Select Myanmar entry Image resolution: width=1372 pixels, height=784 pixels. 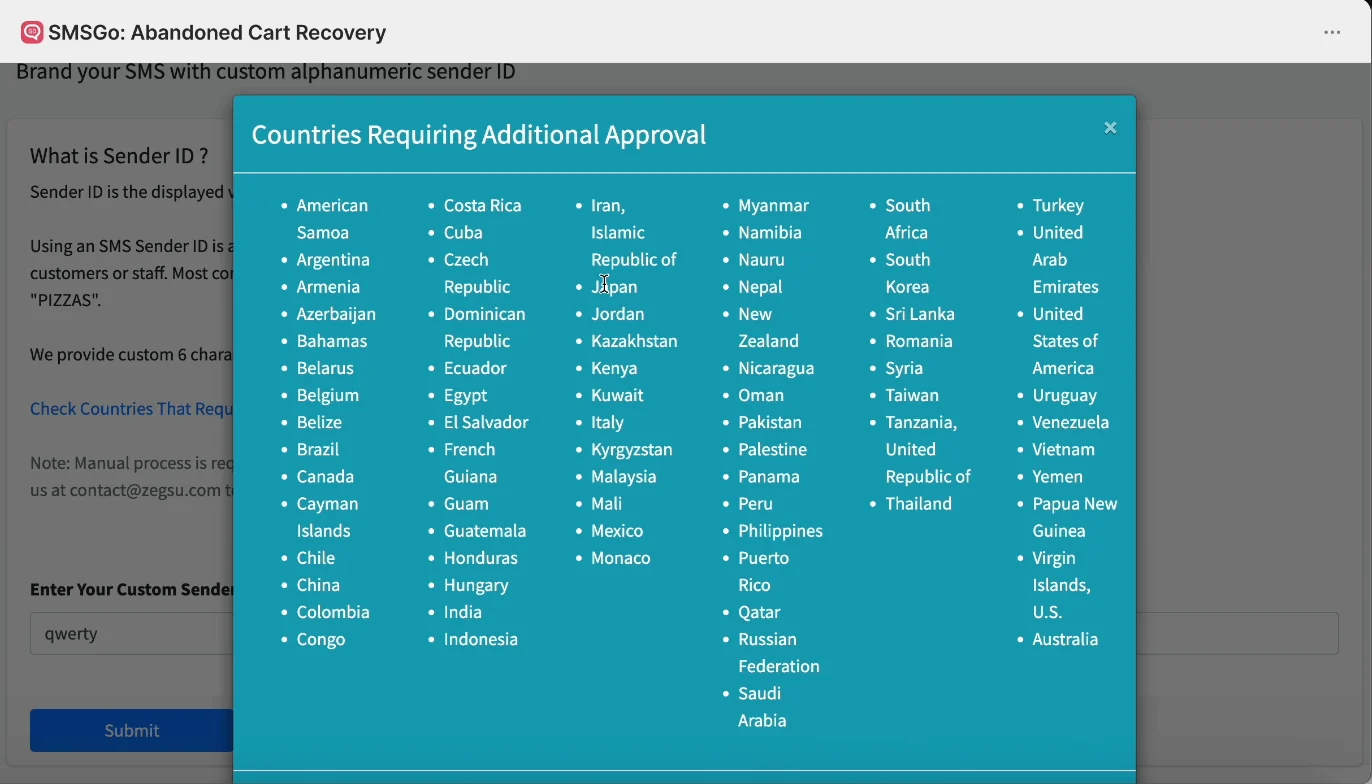[x=774, y=205]
